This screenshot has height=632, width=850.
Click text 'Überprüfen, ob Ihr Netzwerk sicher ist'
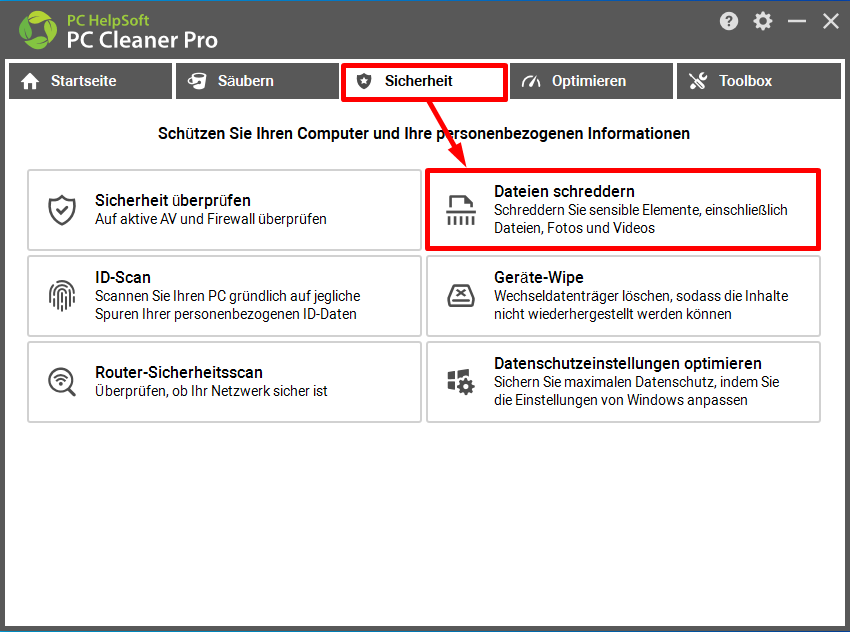pyautogui.click(x=211, y=391)
